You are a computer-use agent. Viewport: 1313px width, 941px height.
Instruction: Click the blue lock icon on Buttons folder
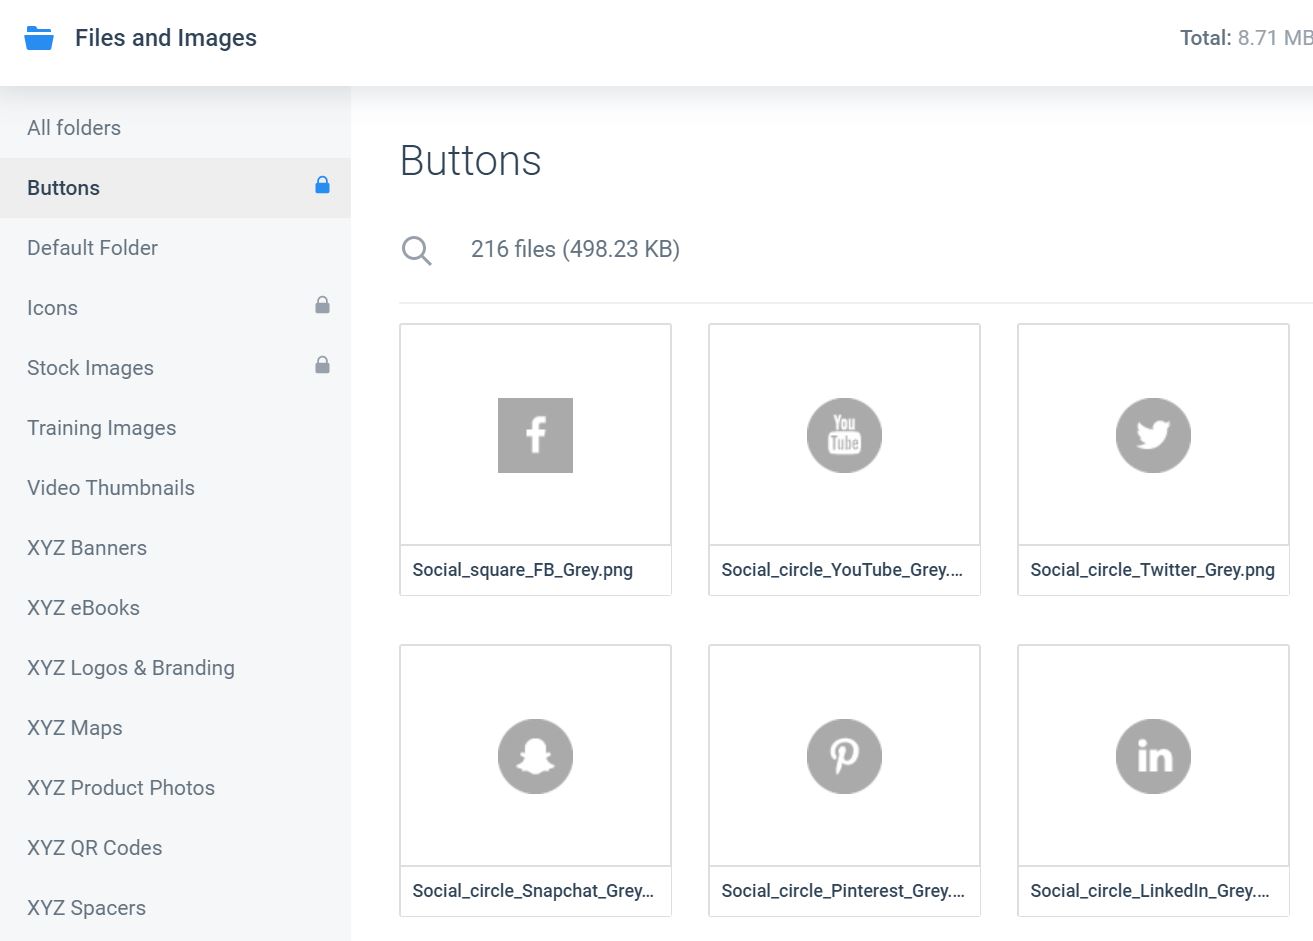[322, 185]
